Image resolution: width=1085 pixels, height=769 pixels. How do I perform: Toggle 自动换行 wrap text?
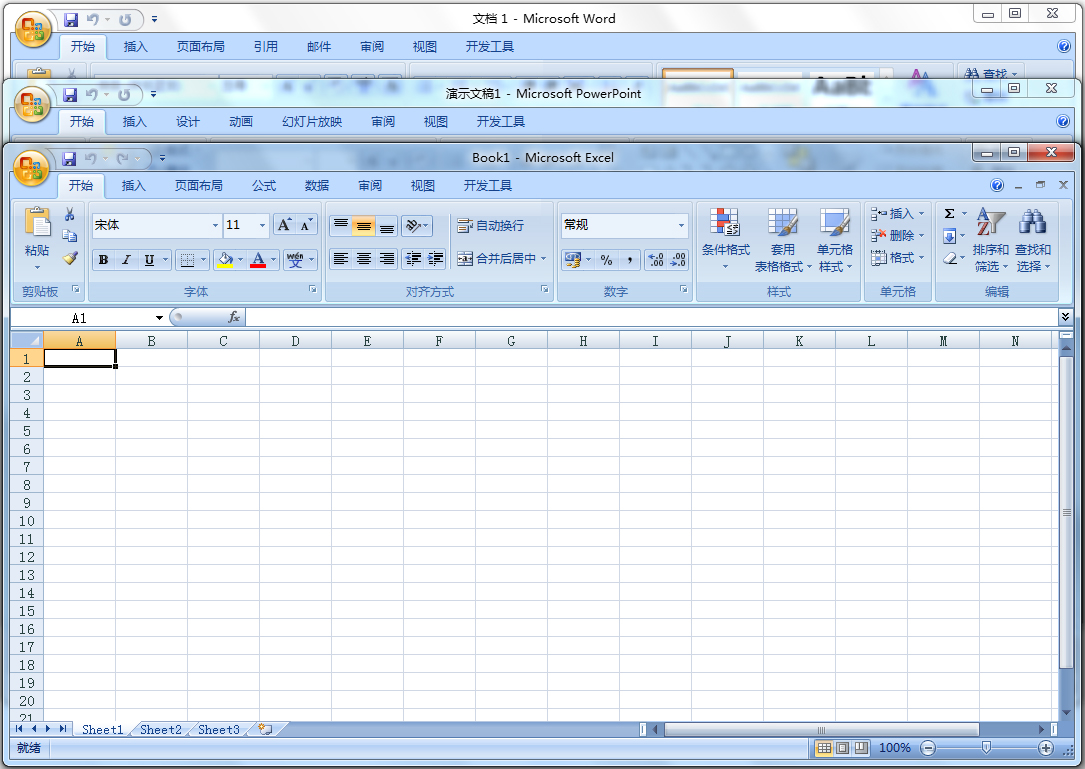click(x=491, y=226)
